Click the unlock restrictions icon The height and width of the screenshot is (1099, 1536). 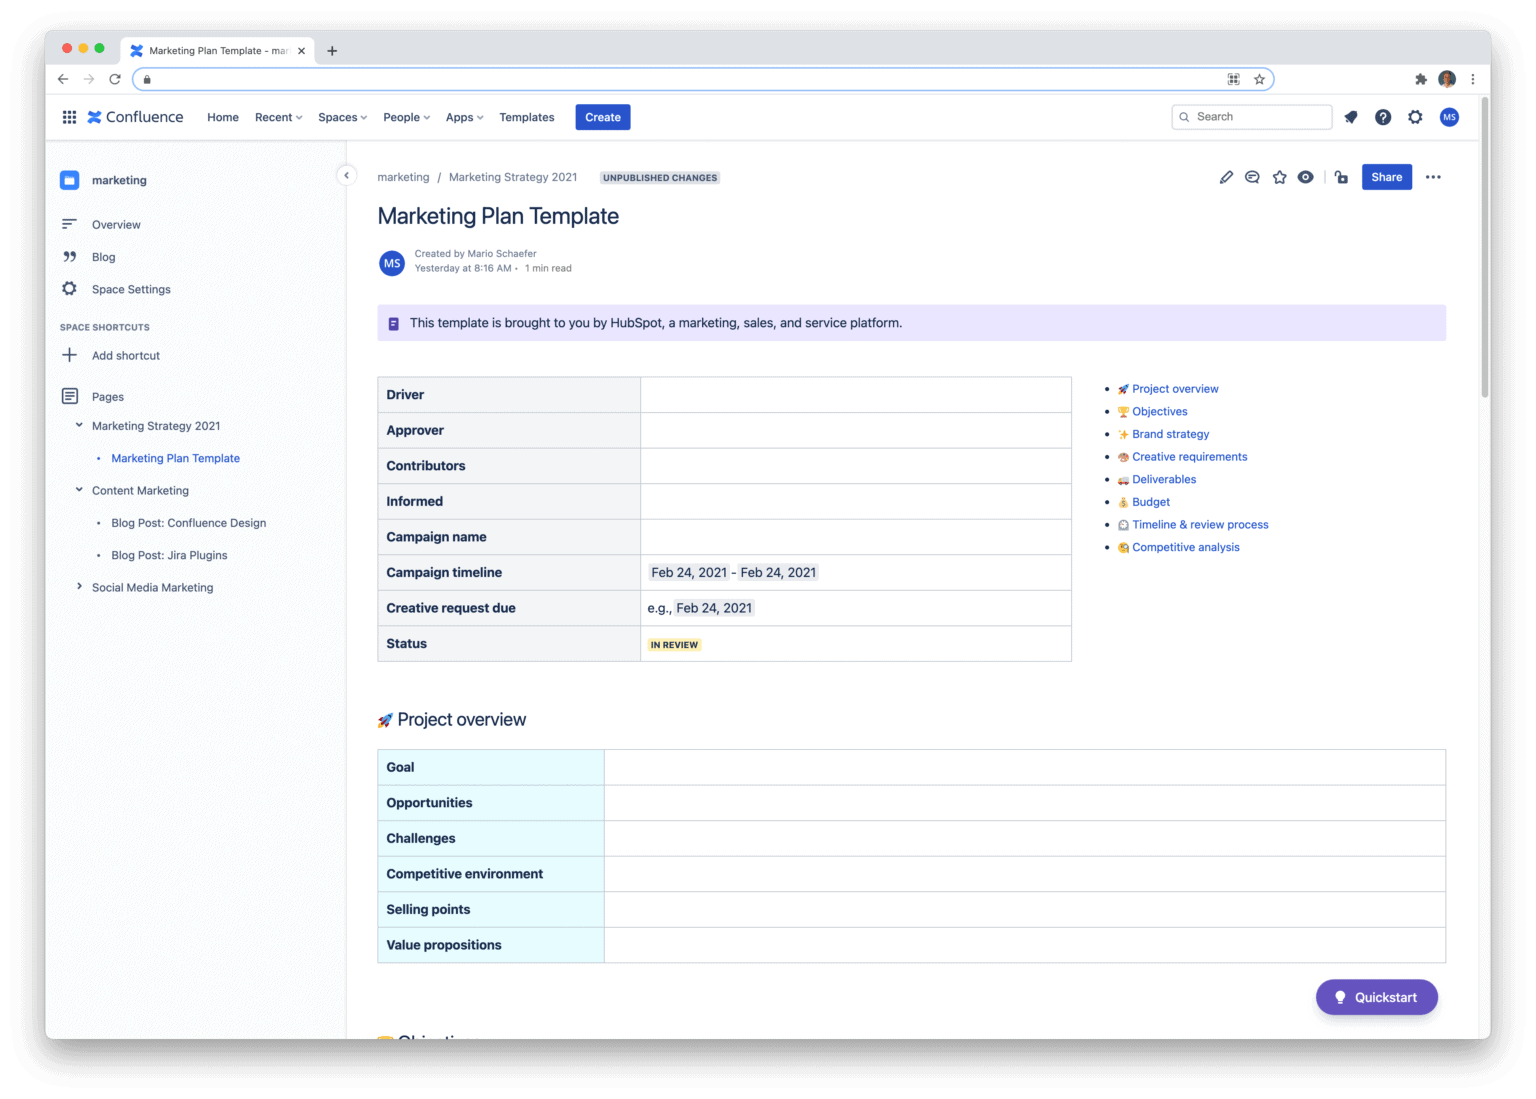[1341, 177]
